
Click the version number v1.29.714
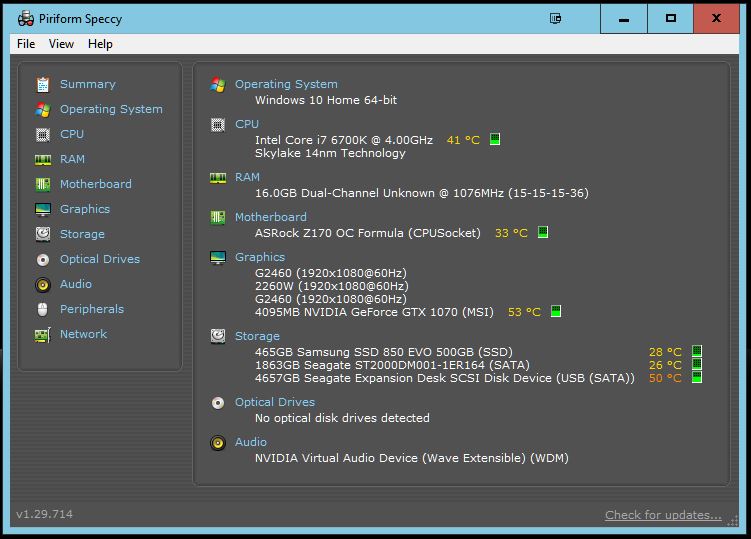[x=45, y=514]
